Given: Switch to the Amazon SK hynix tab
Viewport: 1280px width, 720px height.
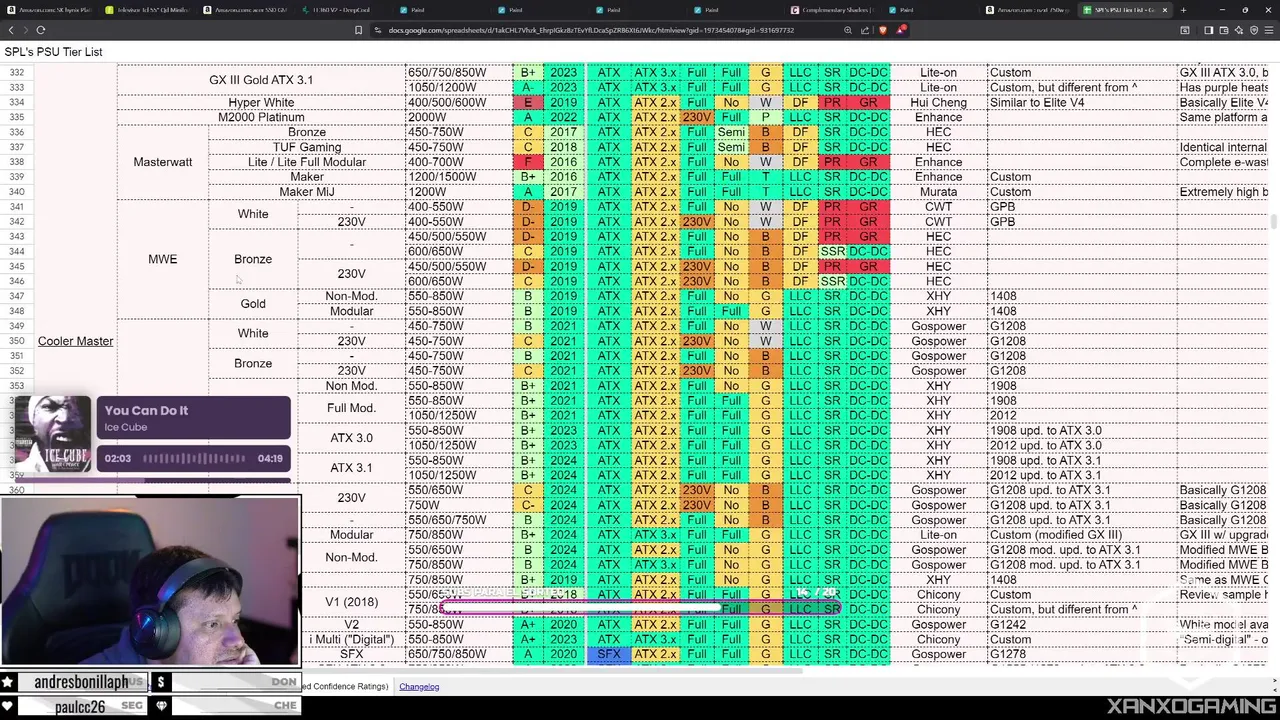Looking at the screenshot, I should click(x=50, y=10).
